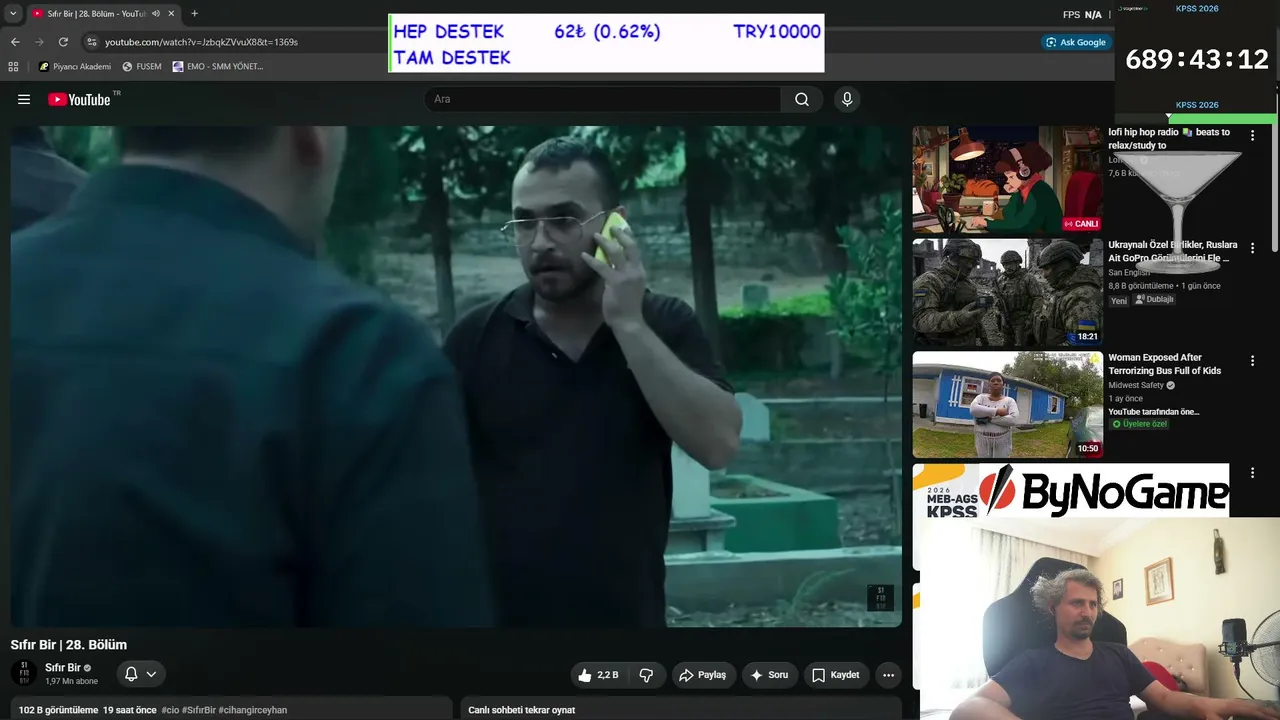Click the Ukraynalı Özel Birlikler video title
1280x720 pixels.
[x=1172, y=251]
